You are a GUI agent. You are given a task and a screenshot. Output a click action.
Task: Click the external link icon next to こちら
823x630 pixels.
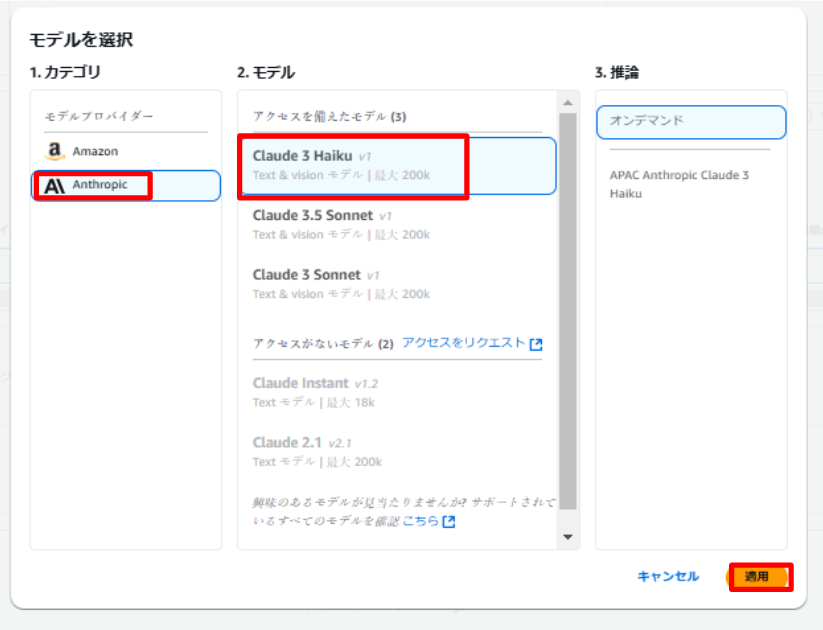[x=449, y=522]
